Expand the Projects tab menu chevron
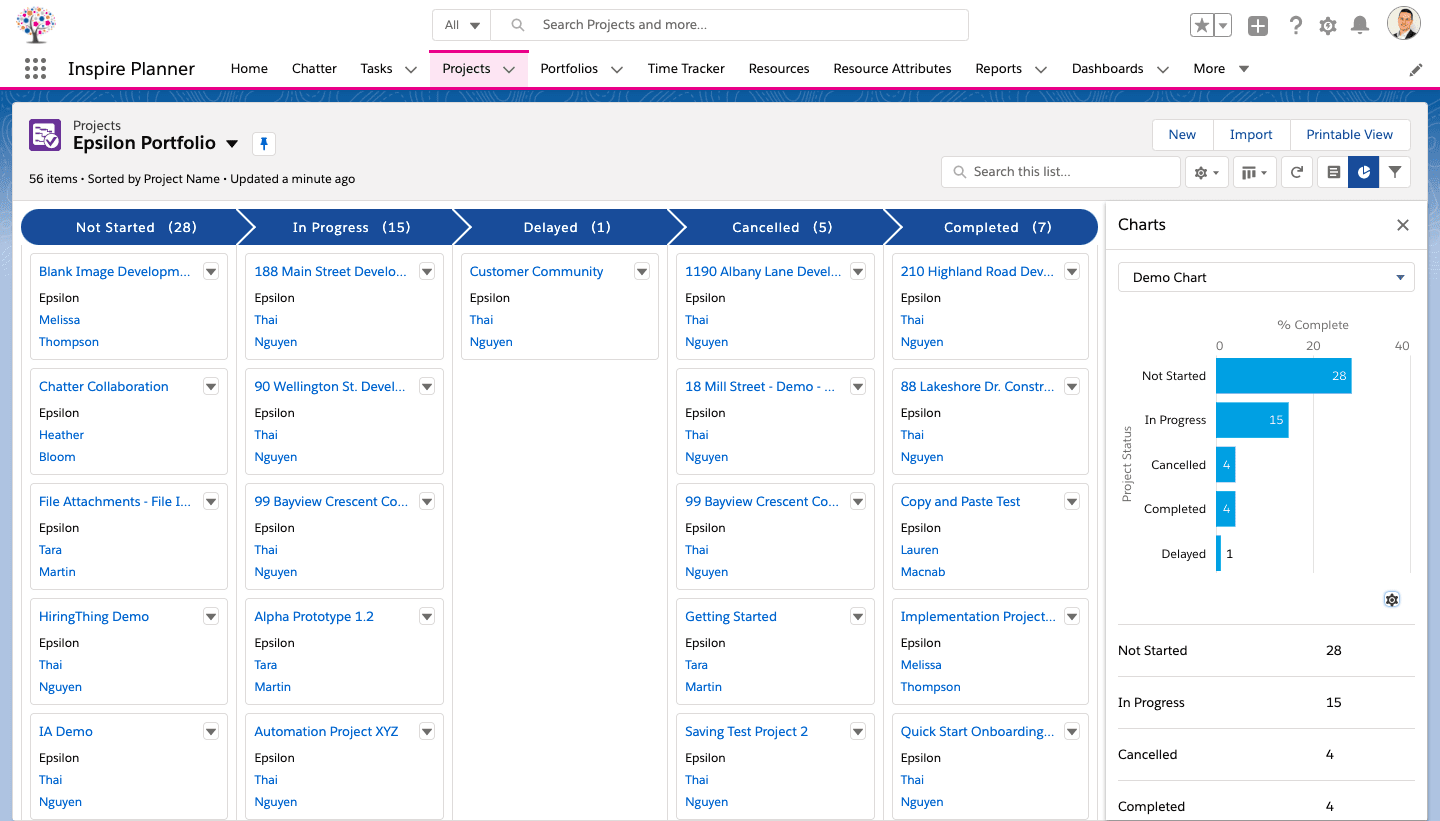 (x=509, y=69)
